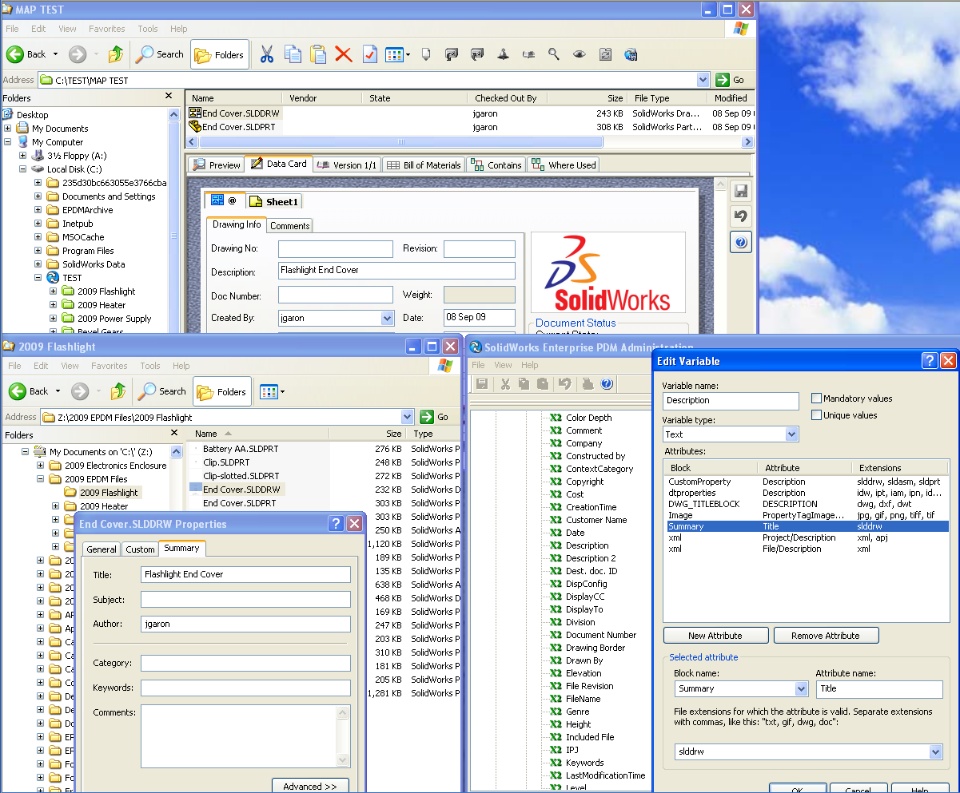This screenshot has height=793, width=960.
Task: Open data card help with the blue question icon
Action: [x=741, y=242]
